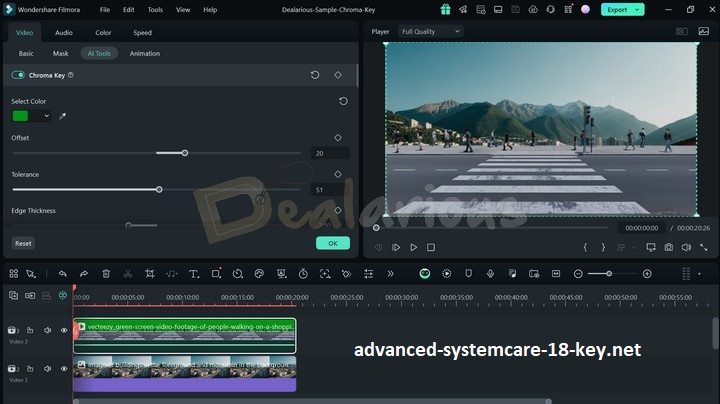
Task: Click the microphone voiceover icon
Action: tap(491, 273)
